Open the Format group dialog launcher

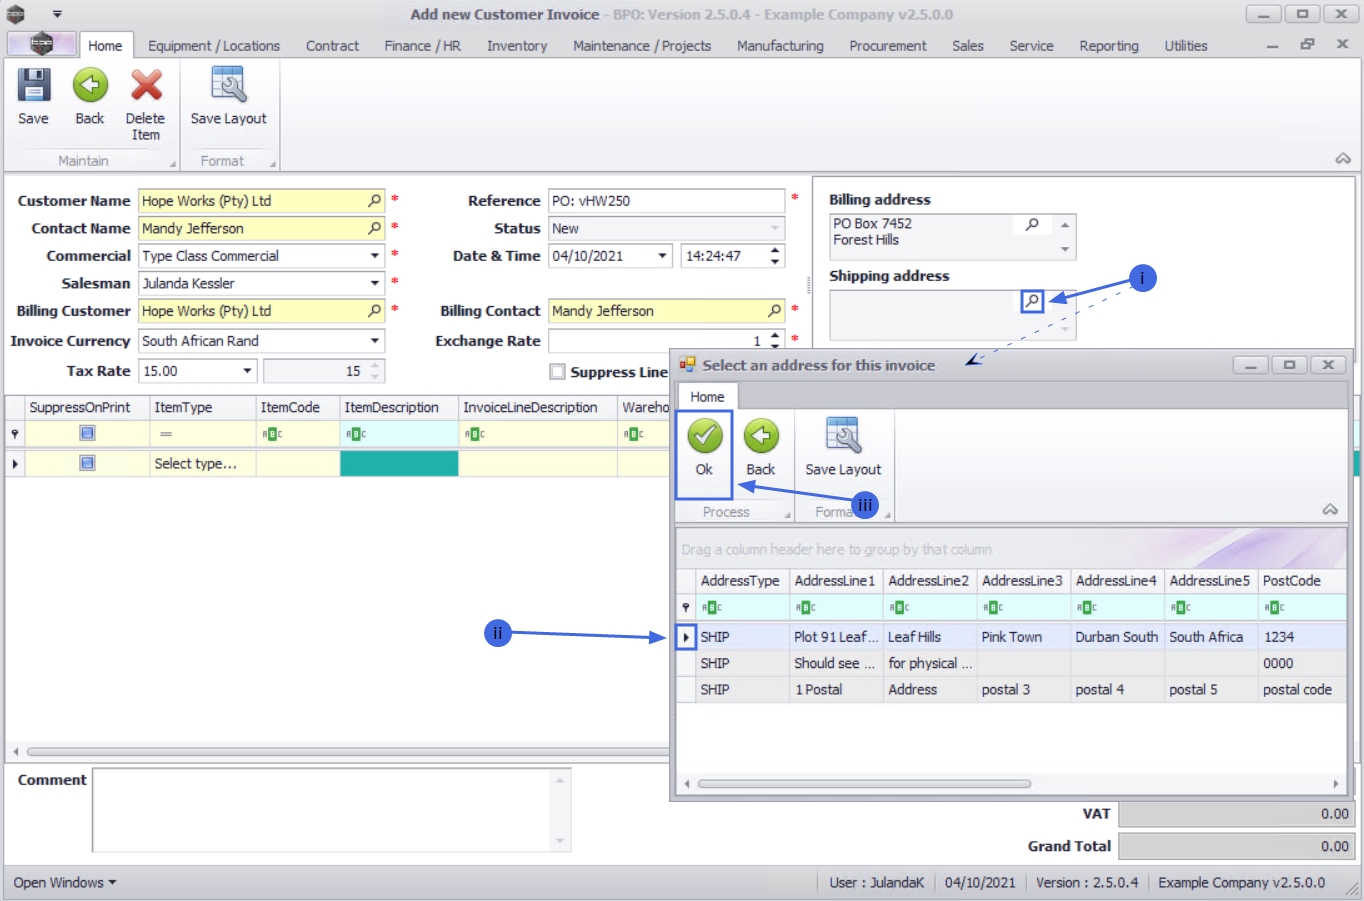click(272, 163)
